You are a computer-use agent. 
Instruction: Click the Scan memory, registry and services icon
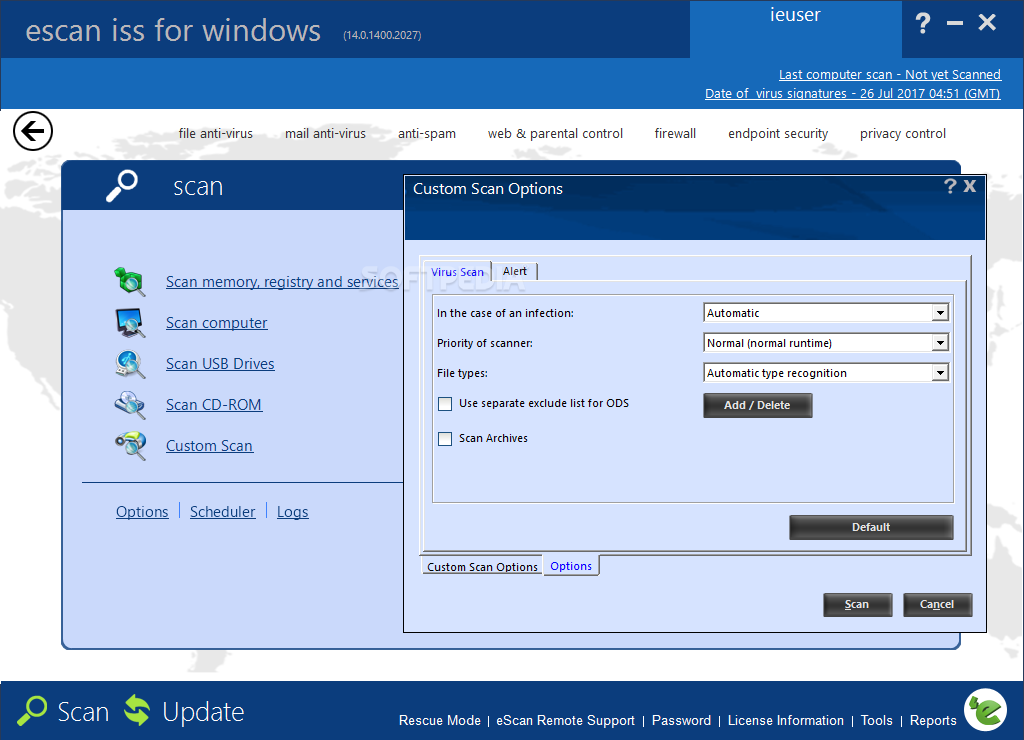pos(129,282)
